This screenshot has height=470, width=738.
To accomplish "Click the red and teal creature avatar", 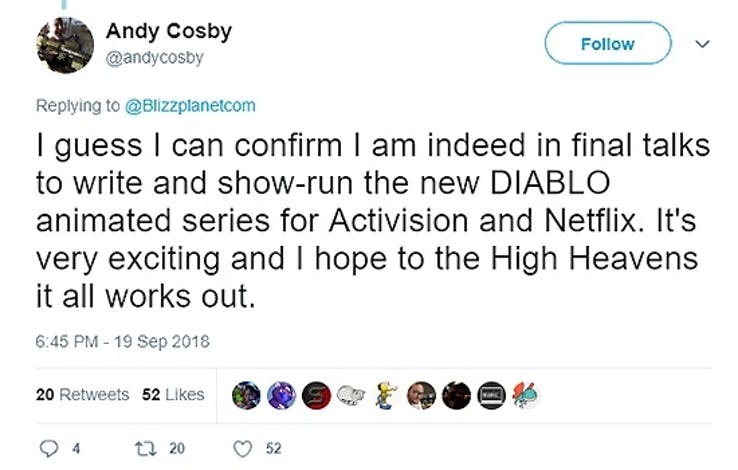I will [x=524, y=394].
